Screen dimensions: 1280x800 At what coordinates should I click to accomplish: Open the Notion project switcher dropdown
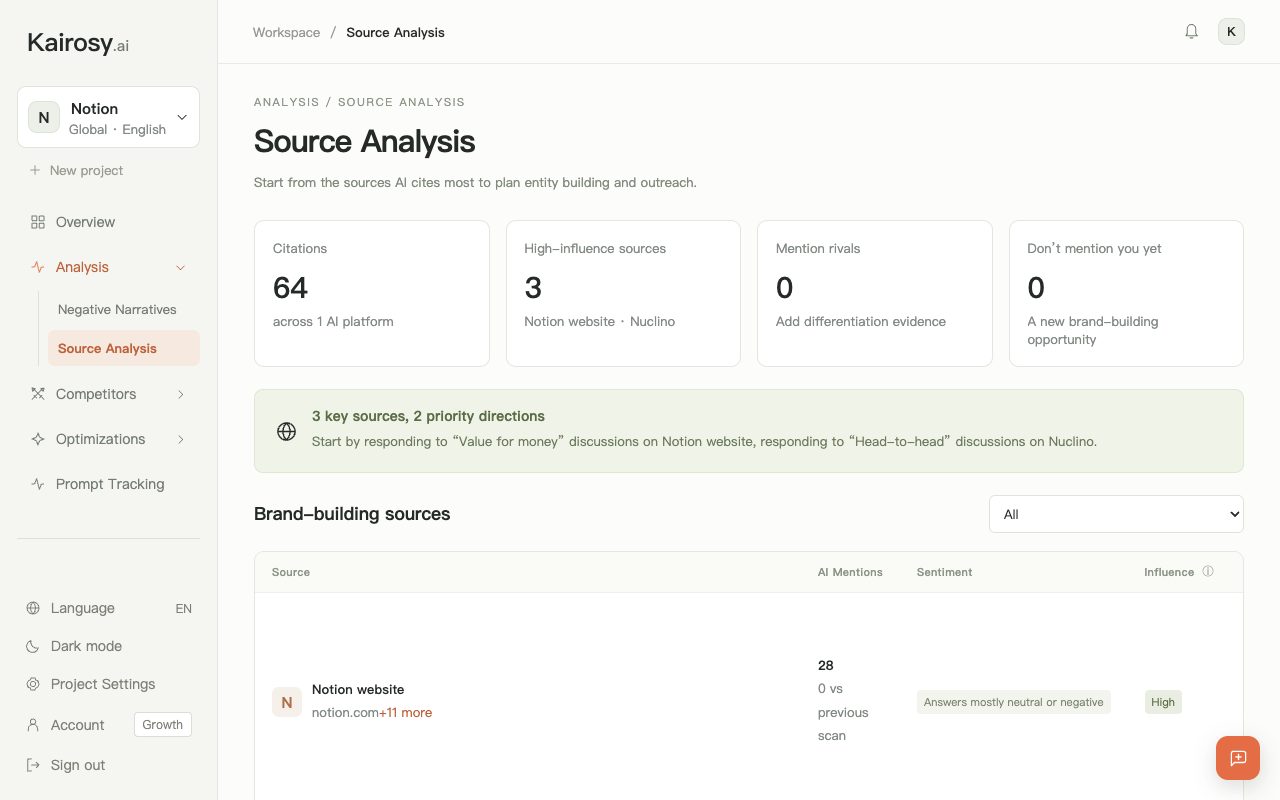pos(108,117)
